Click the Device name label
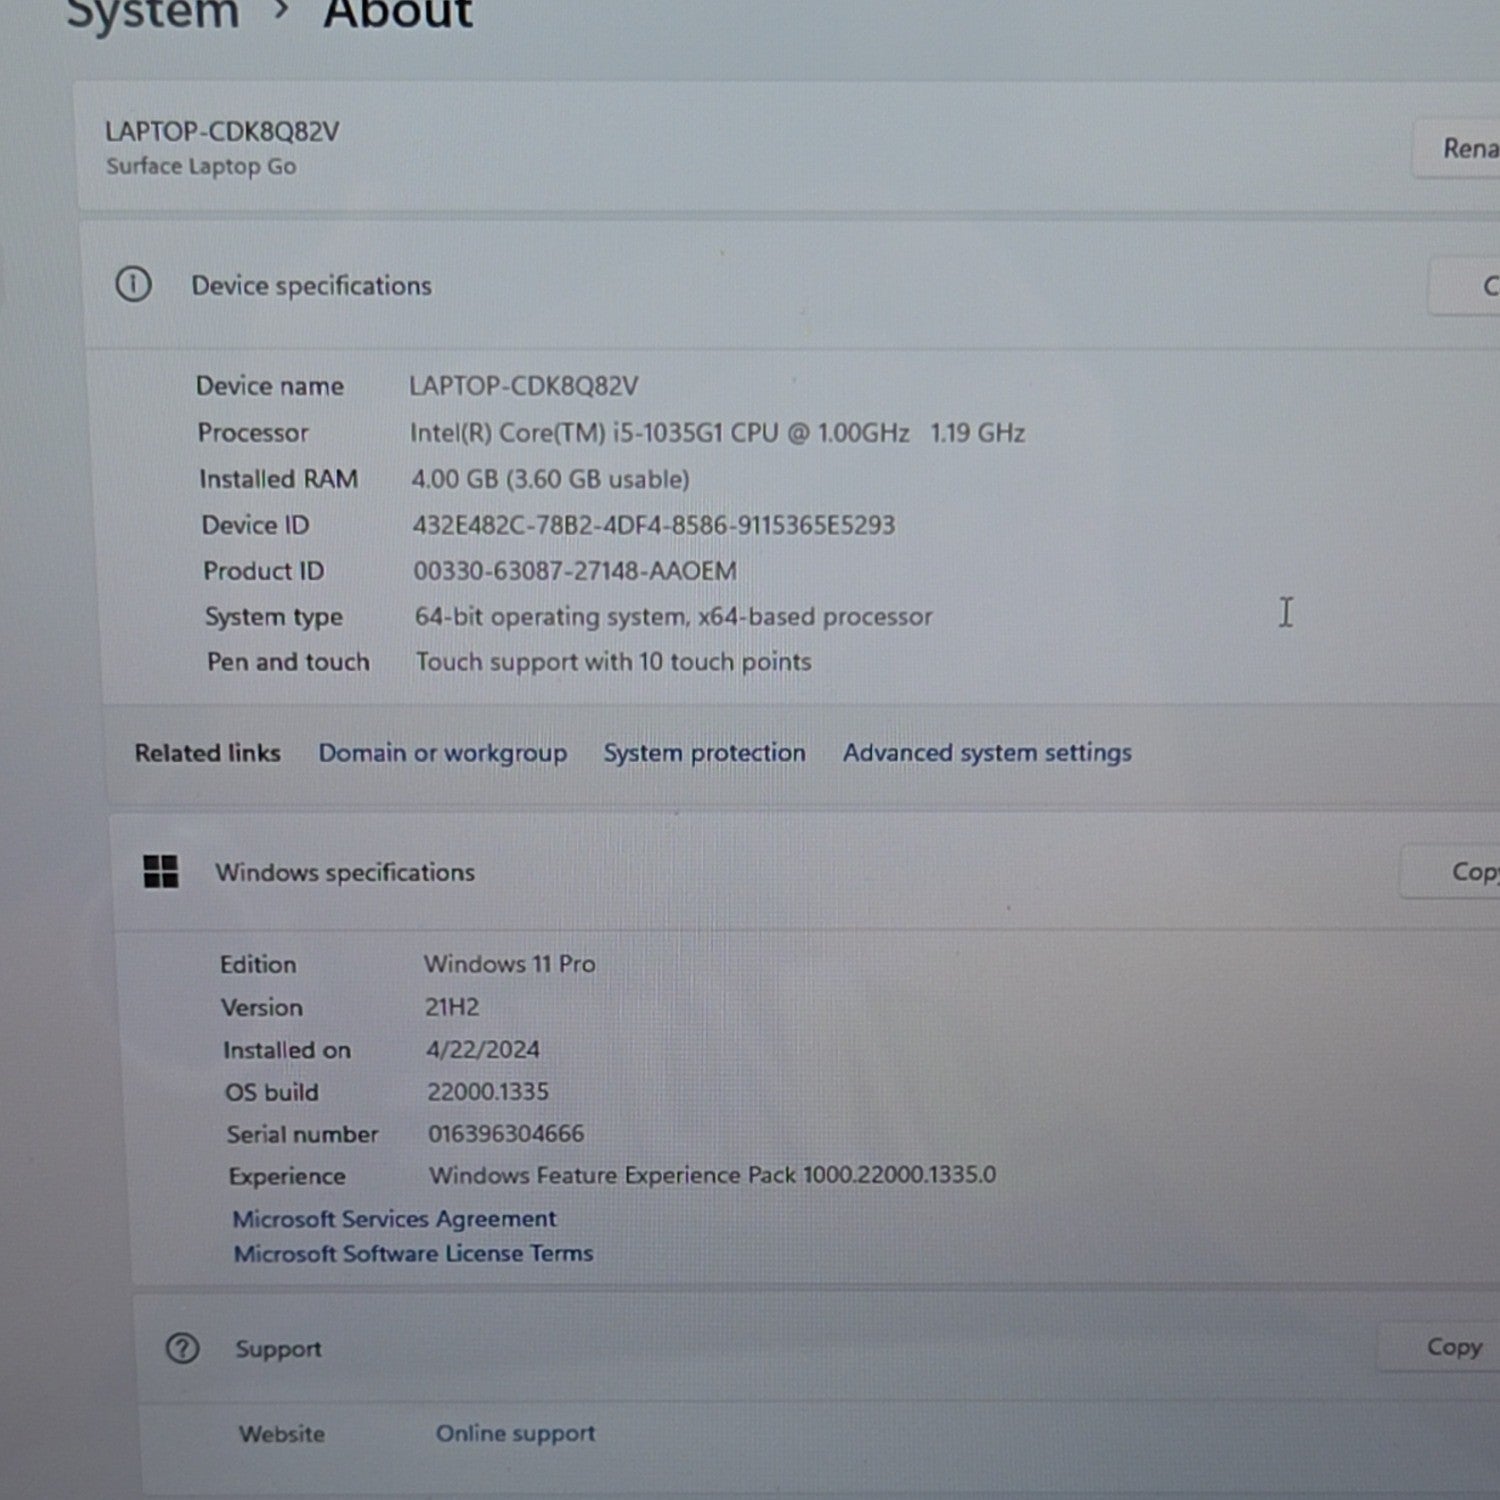The width and height of the screenshot is (1500, 1500). point(270,386)
